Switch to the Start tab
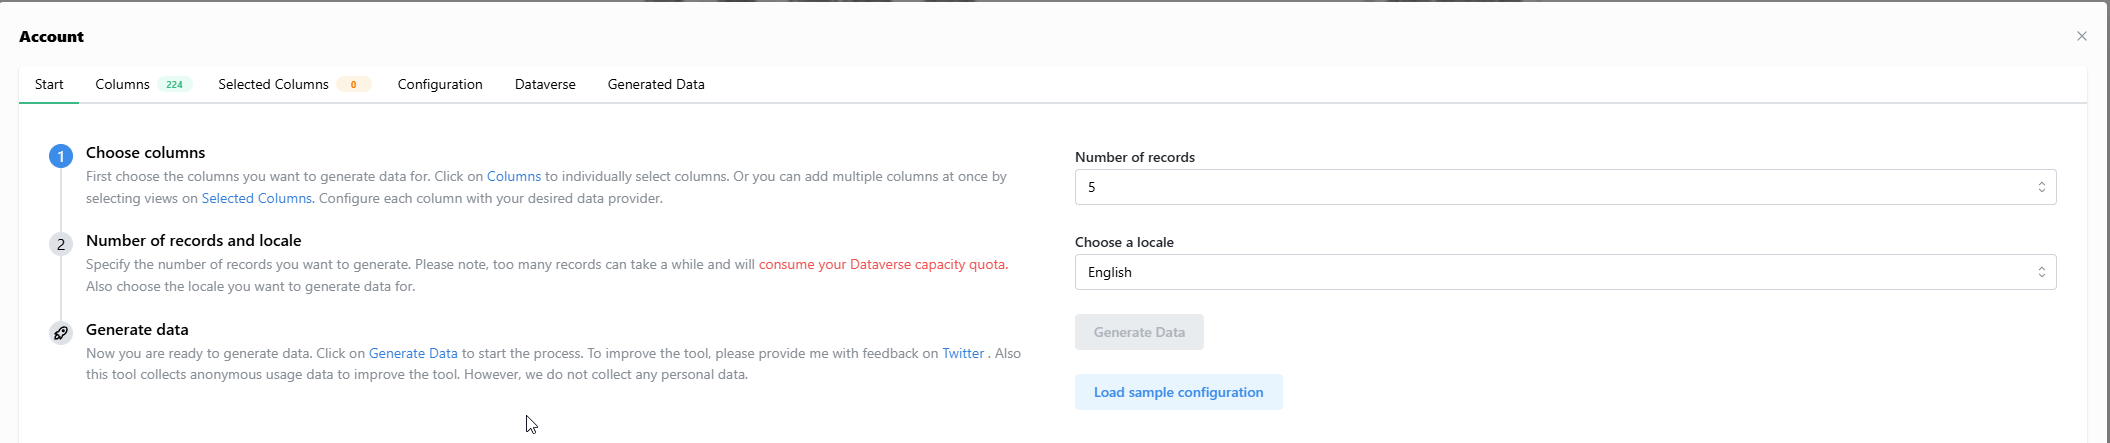 pos(49,85)
